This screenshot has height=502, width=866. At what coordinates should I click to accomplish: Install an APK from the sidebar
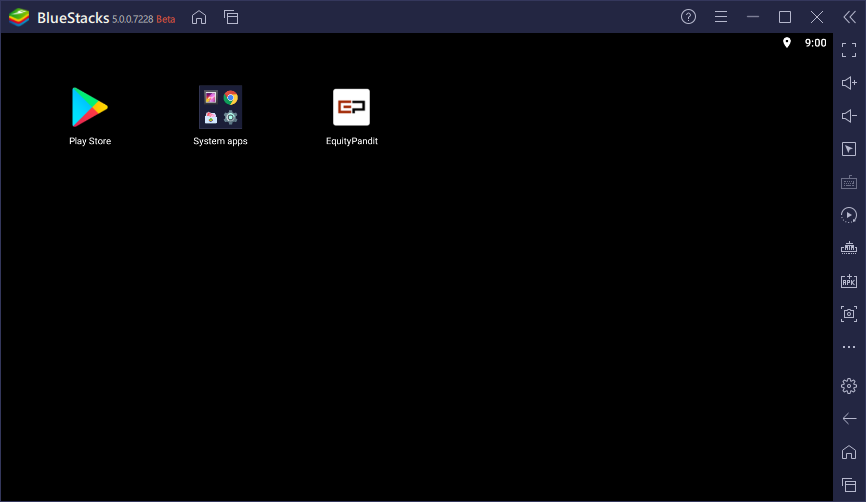pyautogui.click(x=849, y=281)
